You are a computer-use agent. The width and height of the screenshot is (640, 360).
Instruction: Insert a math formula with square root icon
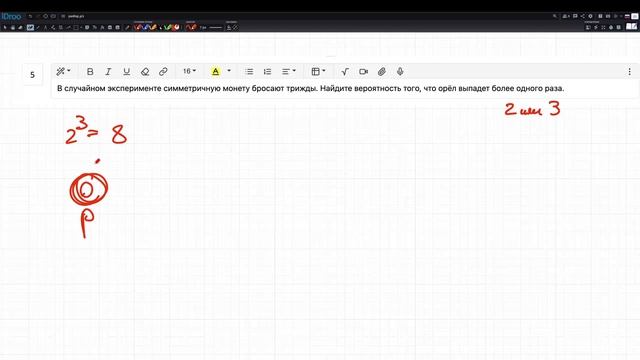(x=345, y=71)
